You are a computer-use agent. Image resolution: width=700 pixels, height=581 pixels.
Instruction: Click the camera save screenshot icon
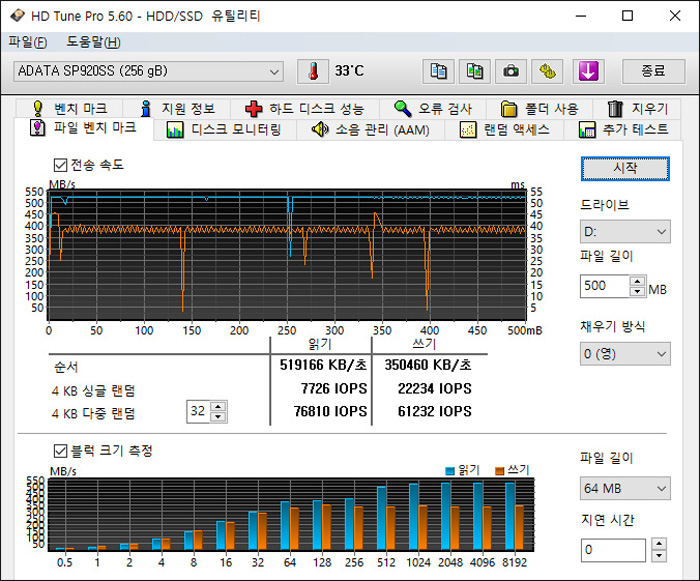511,72
